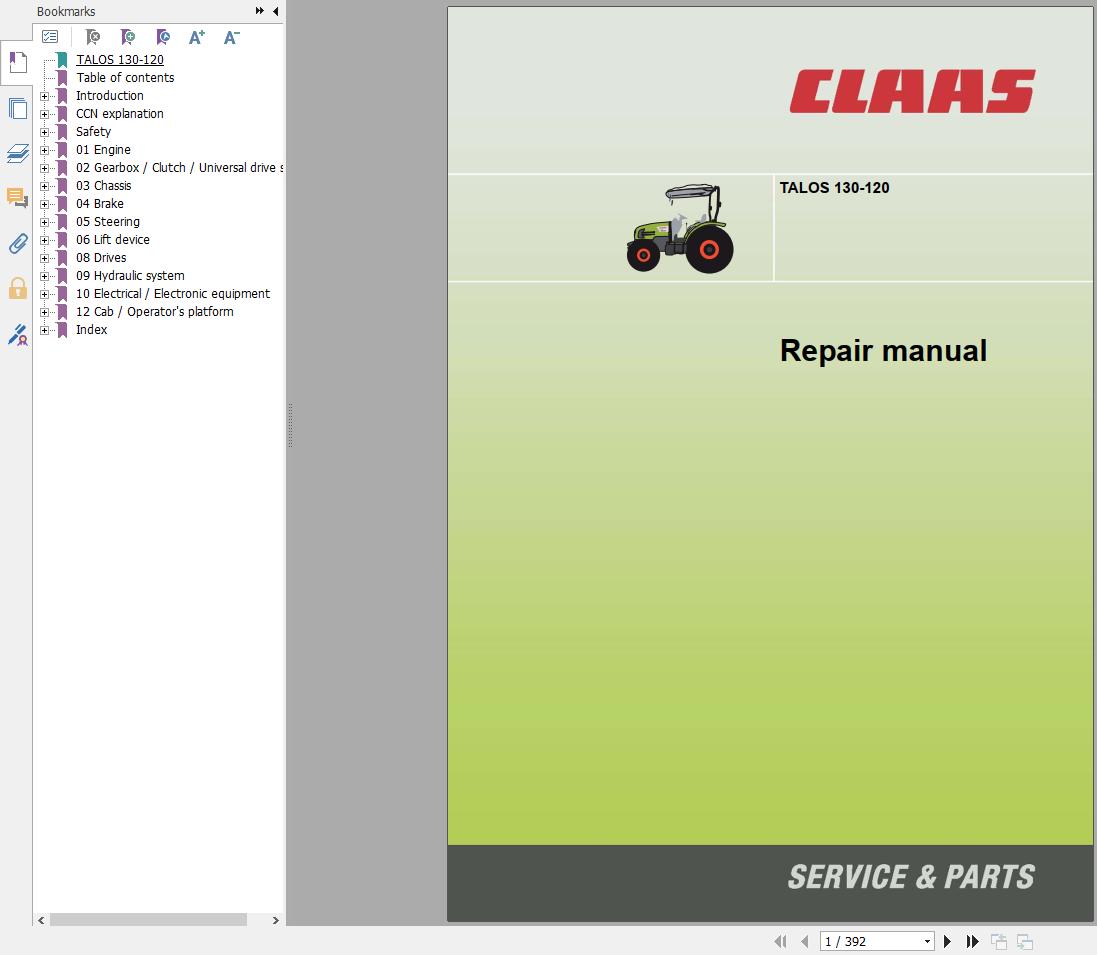Click the go-to-current bookmark toolbar icon
This screenshot has width=1097, height=955.
coord(162,36)
